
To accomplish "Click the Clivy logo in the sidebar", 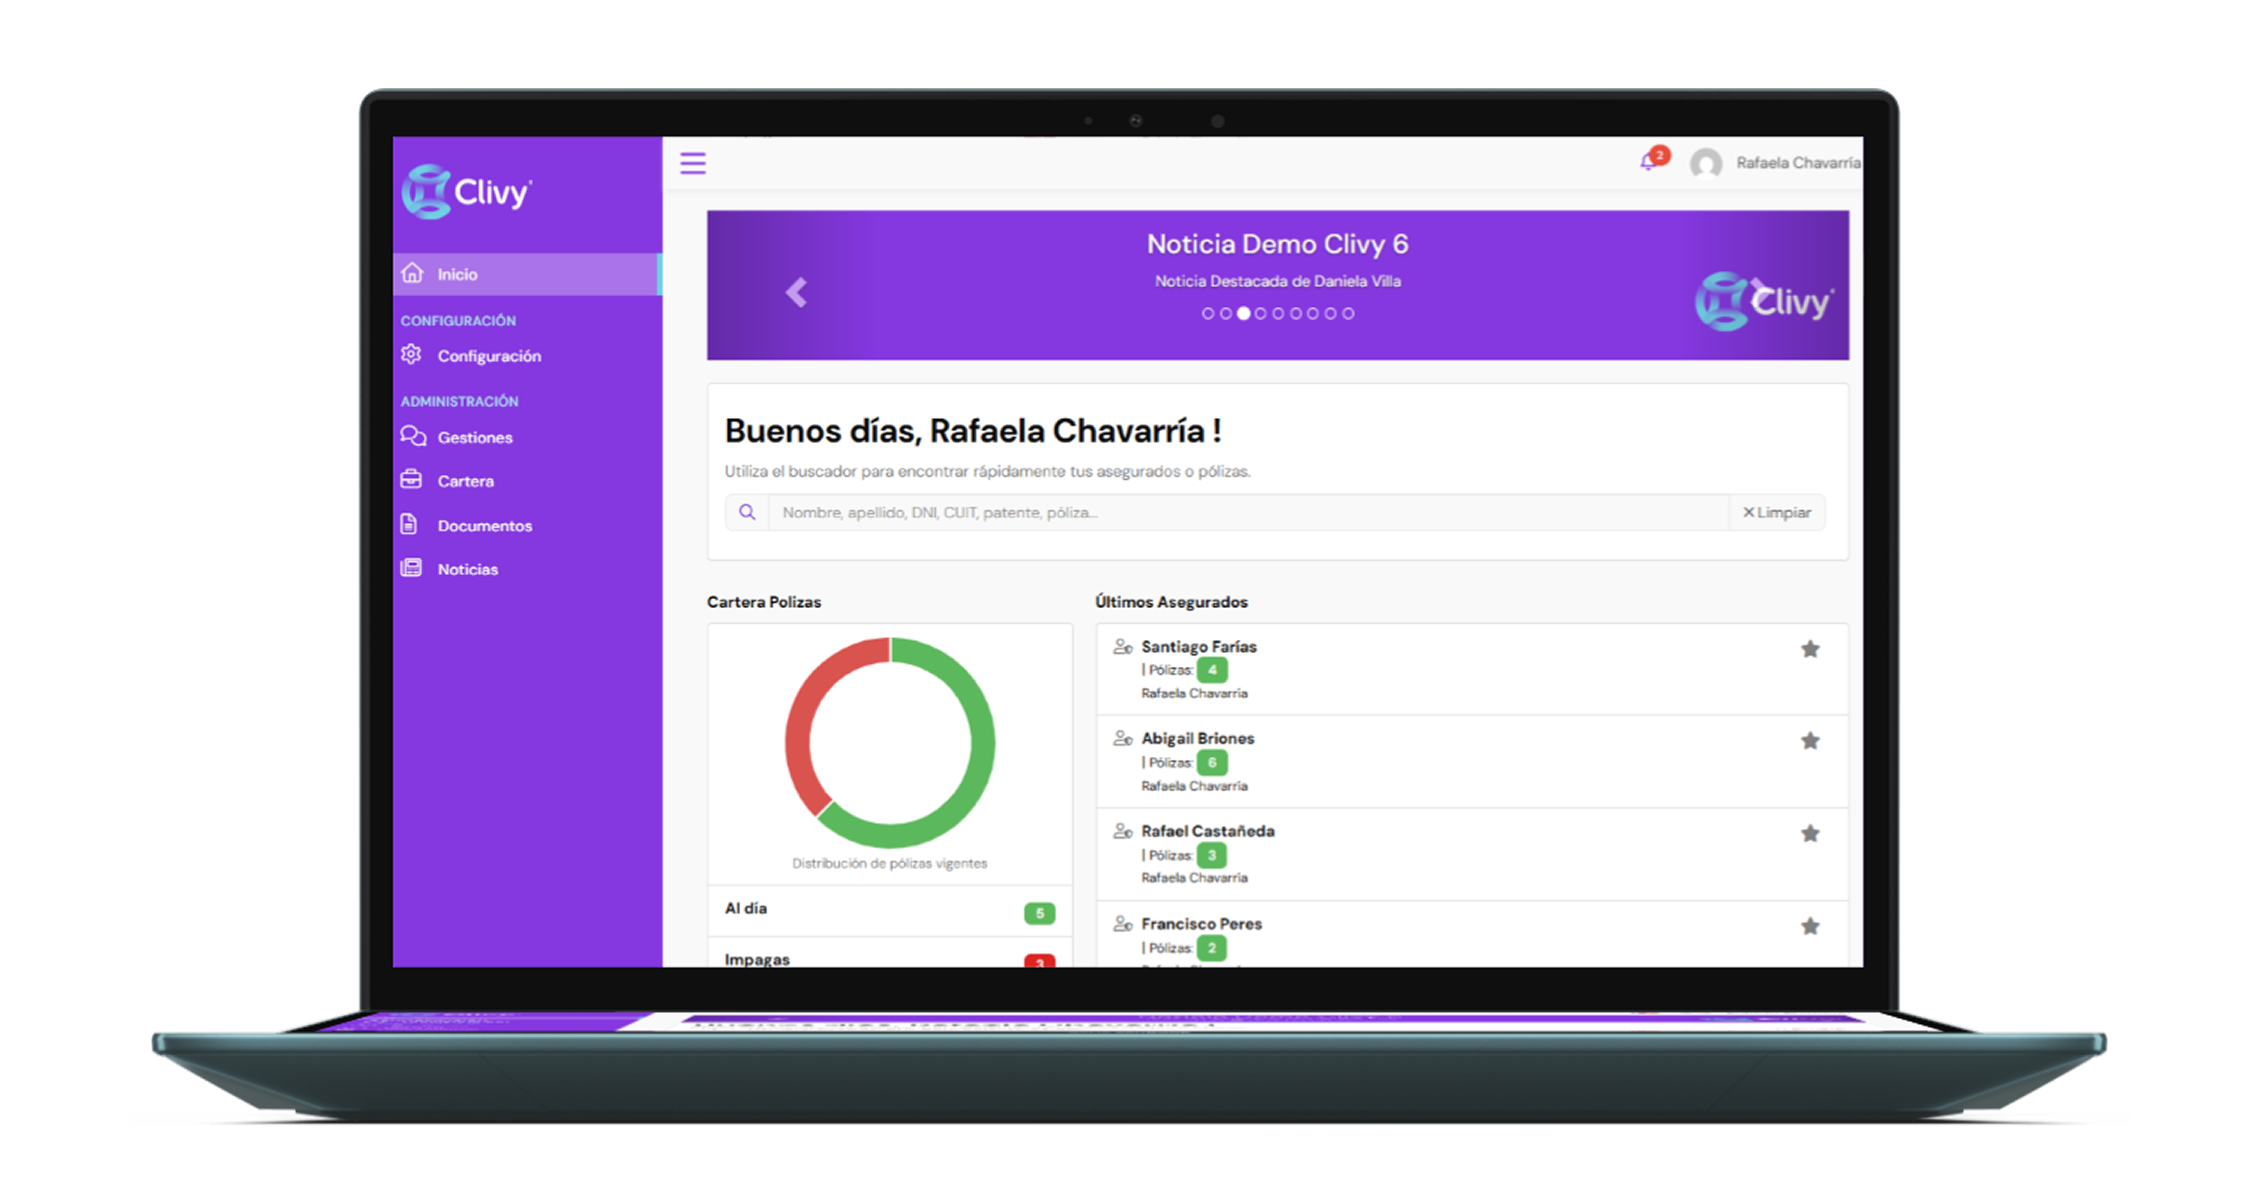I will pos(467,191).
